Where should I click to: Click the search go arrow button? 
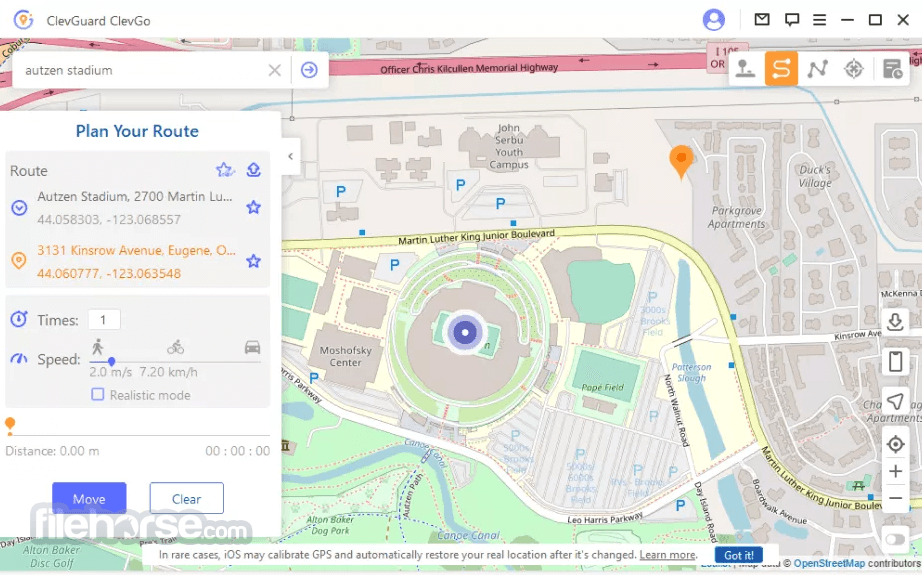point(309,70)
